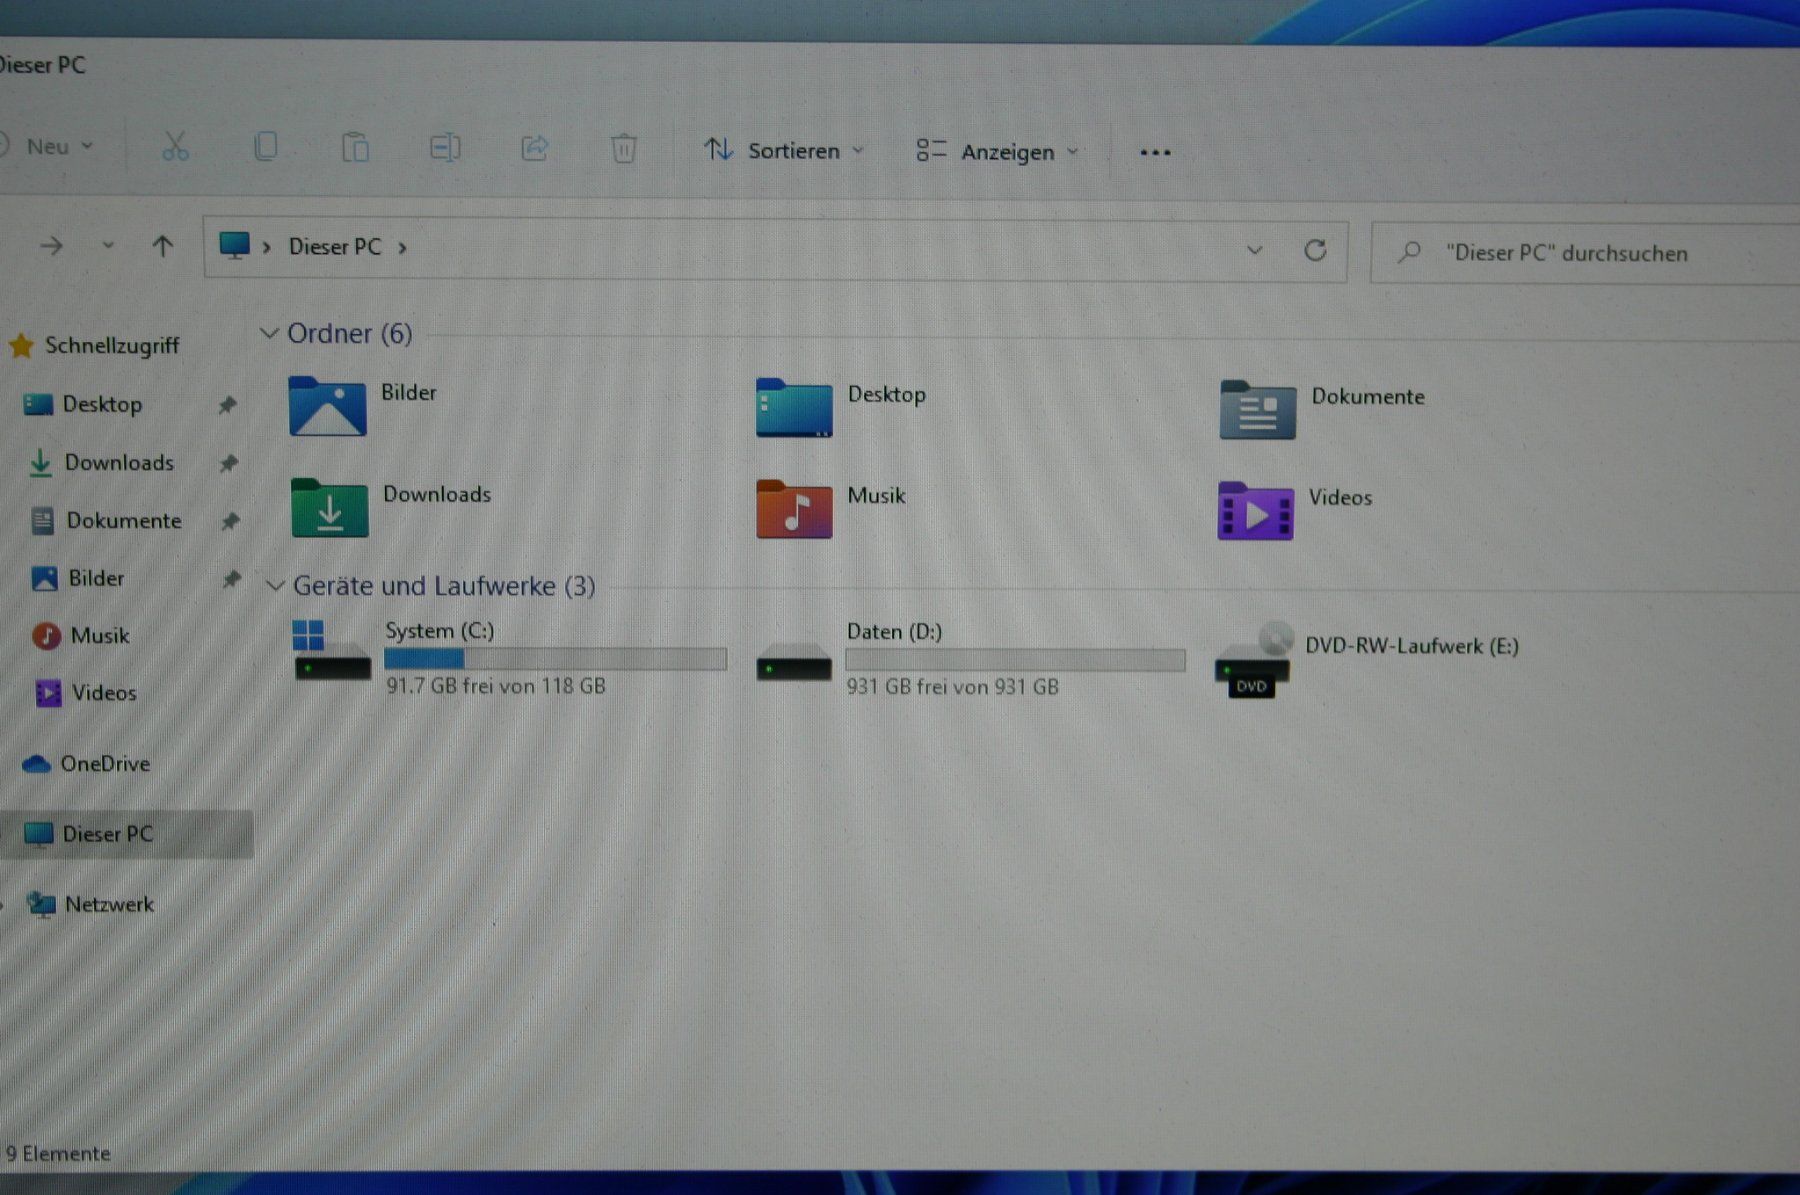Select the DVD-RW-Laufwerk (E:) drive icon
This screenshot has height=1195, width=1800.
(x=1252, y=661)
